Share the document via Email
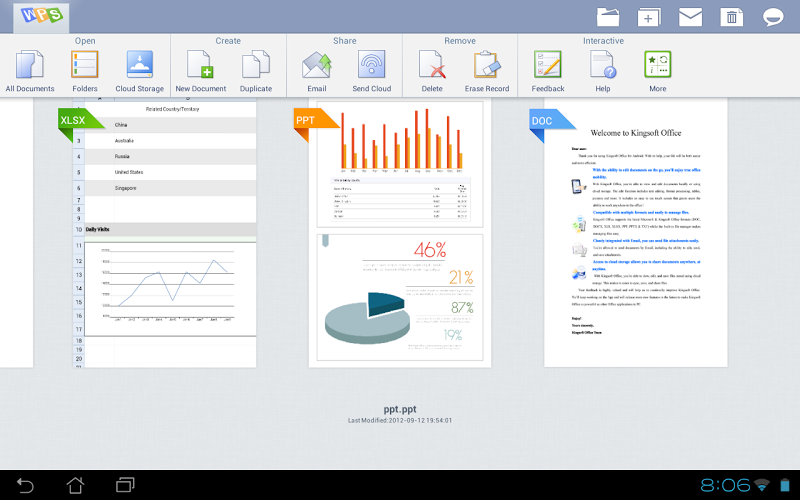 click(316, 71)
